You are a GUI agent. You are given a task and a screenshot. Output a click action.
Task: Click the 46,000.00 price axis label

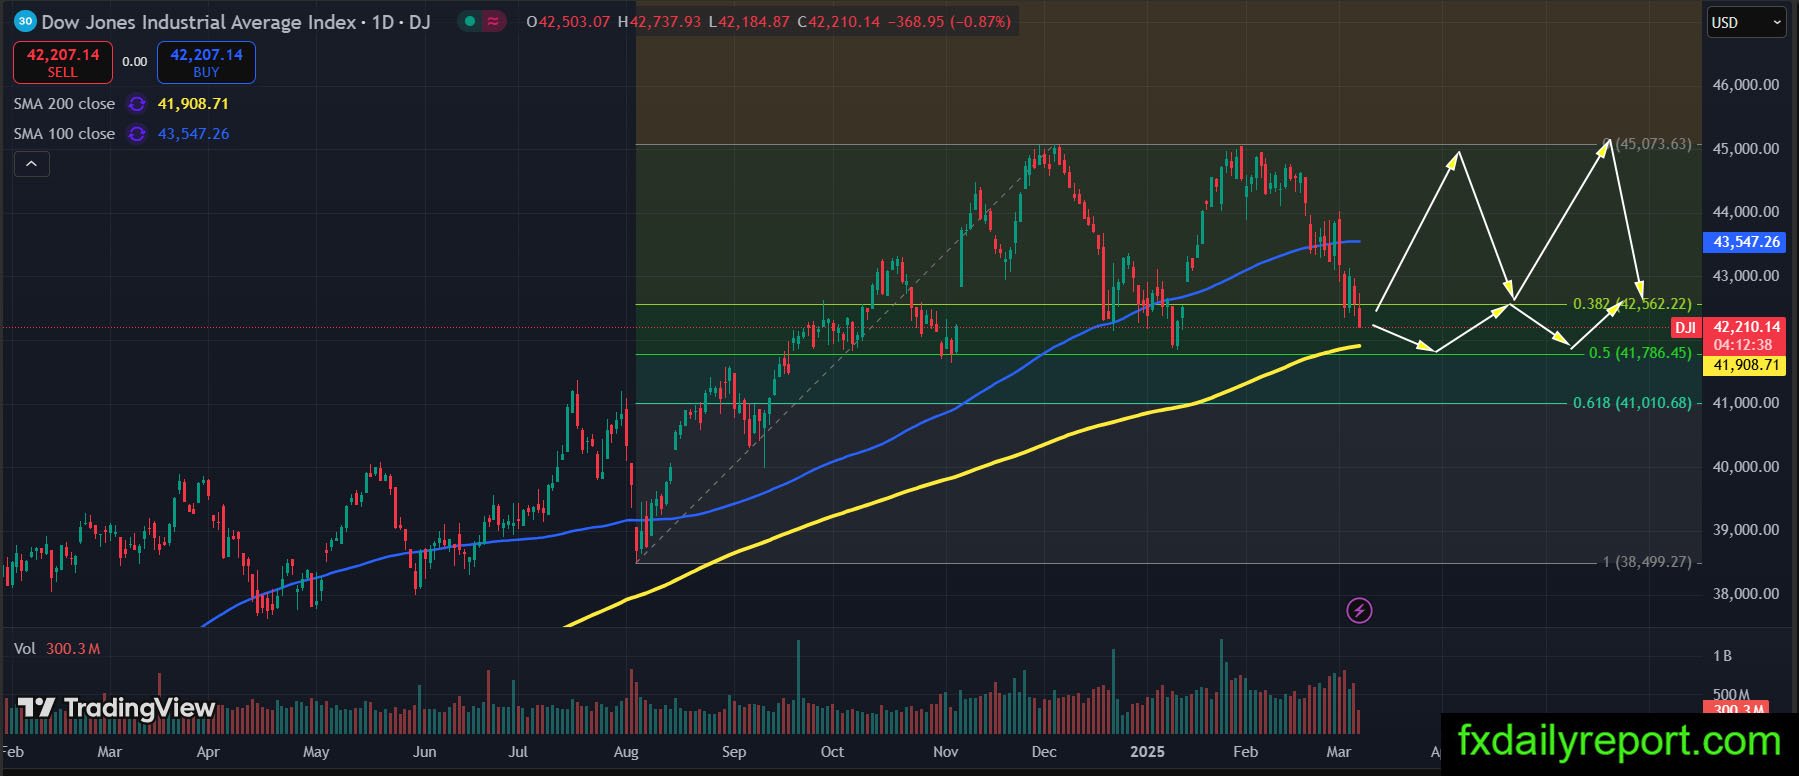pyautogui.click(x=1745, y=85)
